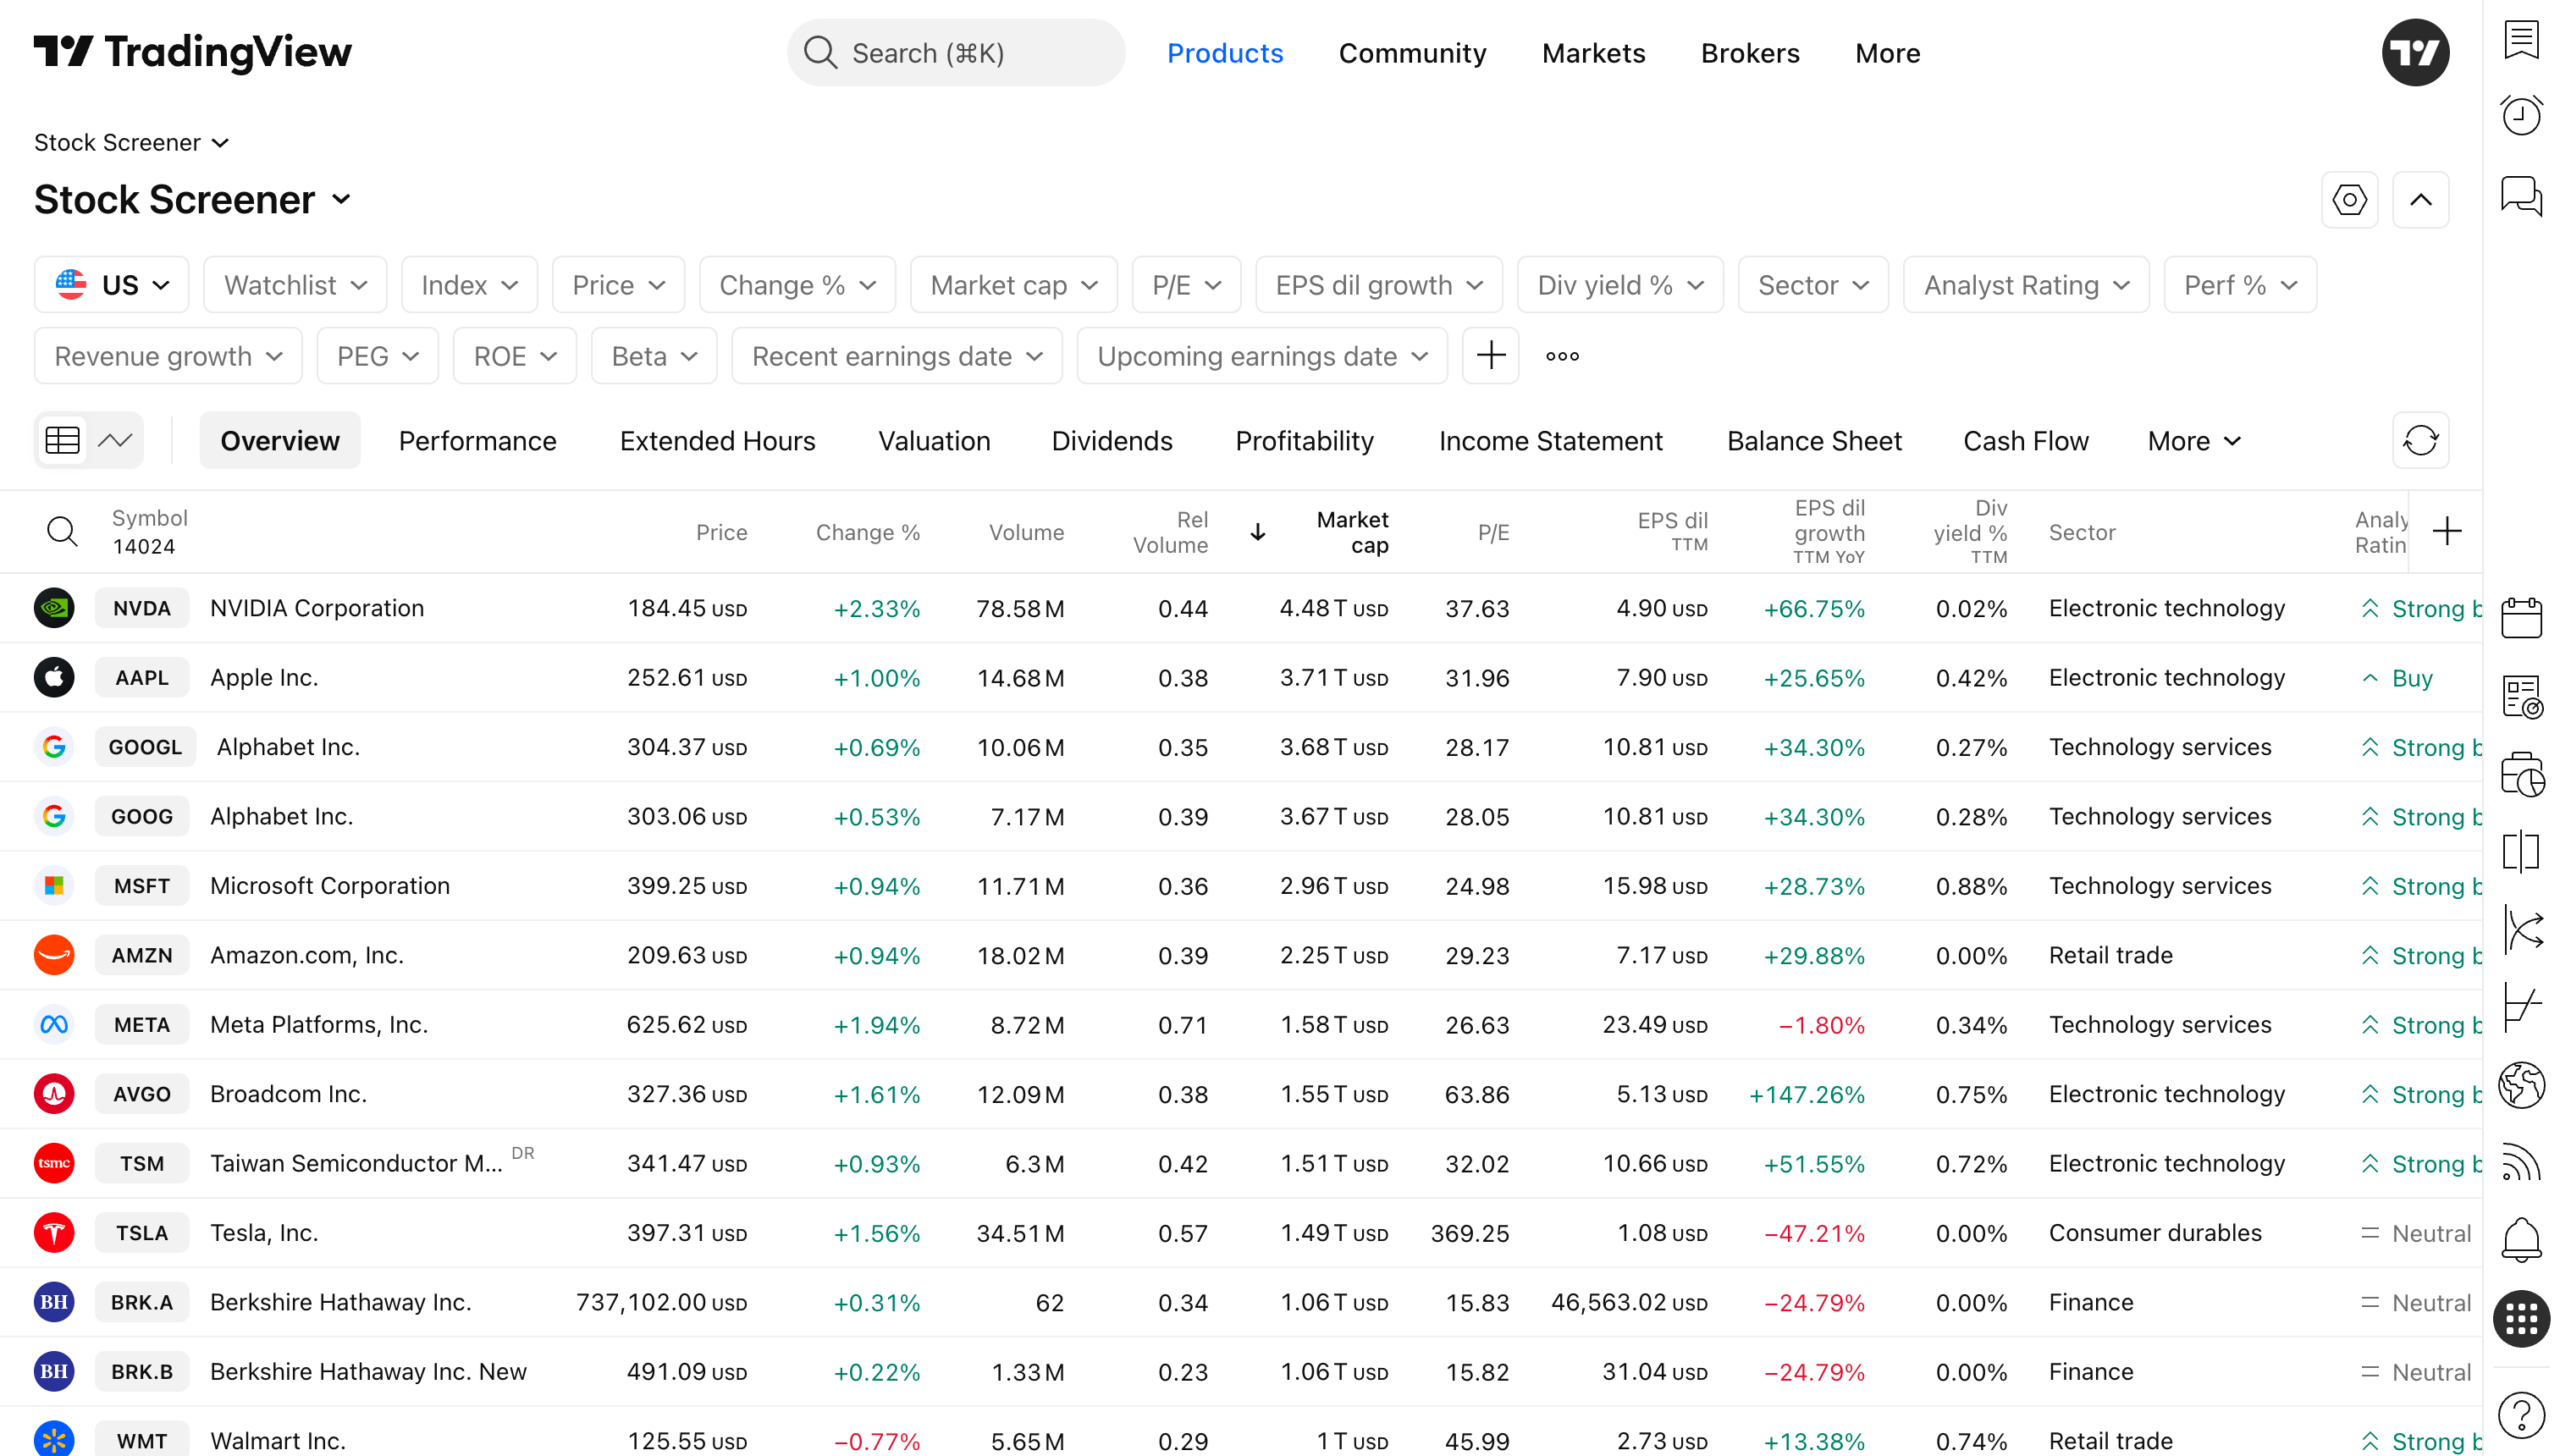Open the split-panel layout icon in sidebar
Viewport: 2560px width, 1456px height.
pyautogui.click(x=2521, y=852)
